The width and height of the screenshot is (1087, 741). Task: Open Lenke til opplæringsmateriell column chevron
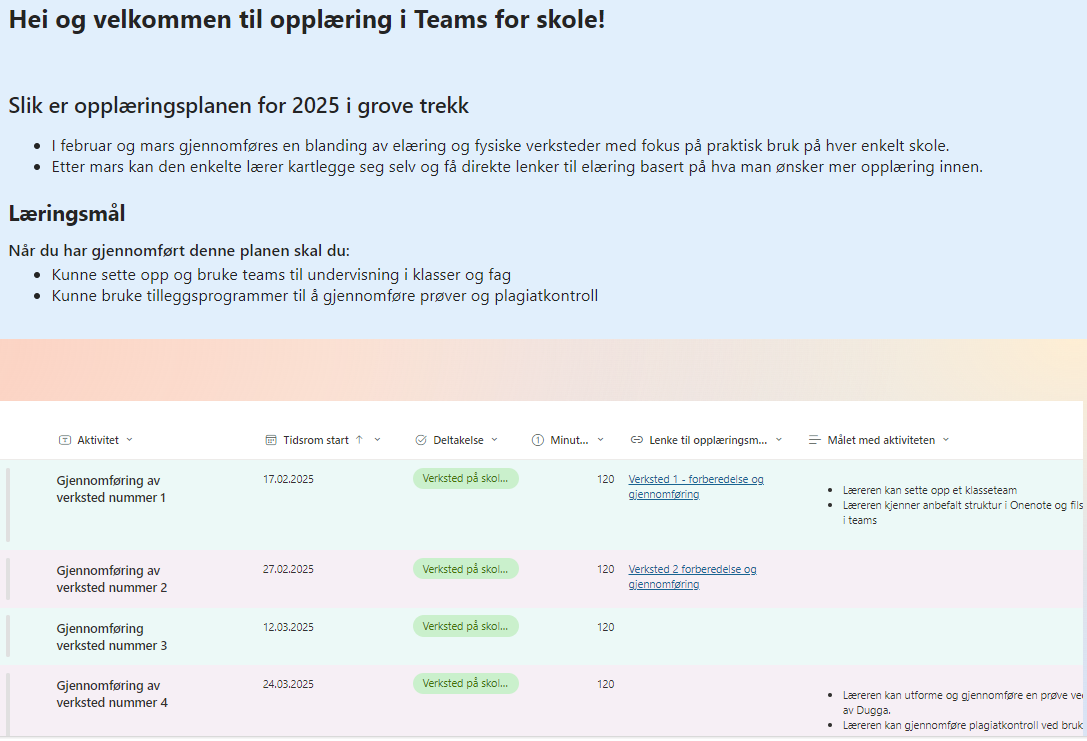tap(779, 440)
